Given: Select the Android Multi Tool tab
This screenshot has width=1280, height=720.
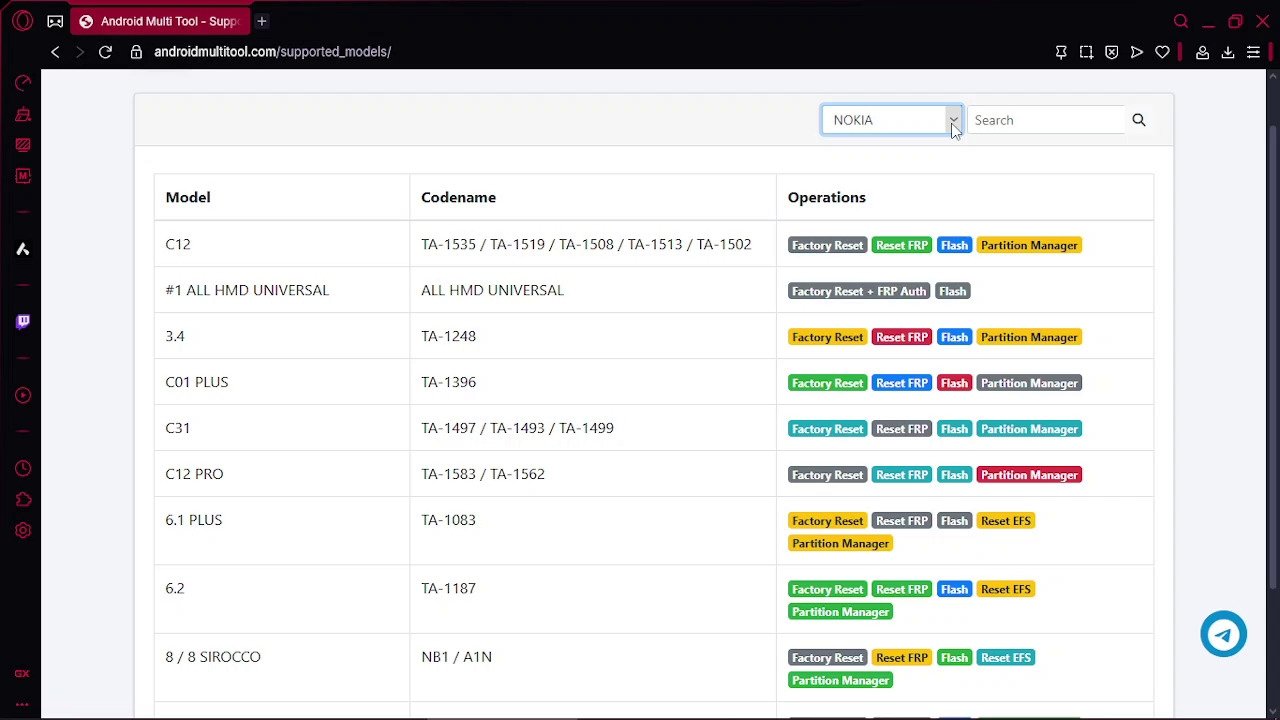Looking at the screenshot, I should 160,21.
